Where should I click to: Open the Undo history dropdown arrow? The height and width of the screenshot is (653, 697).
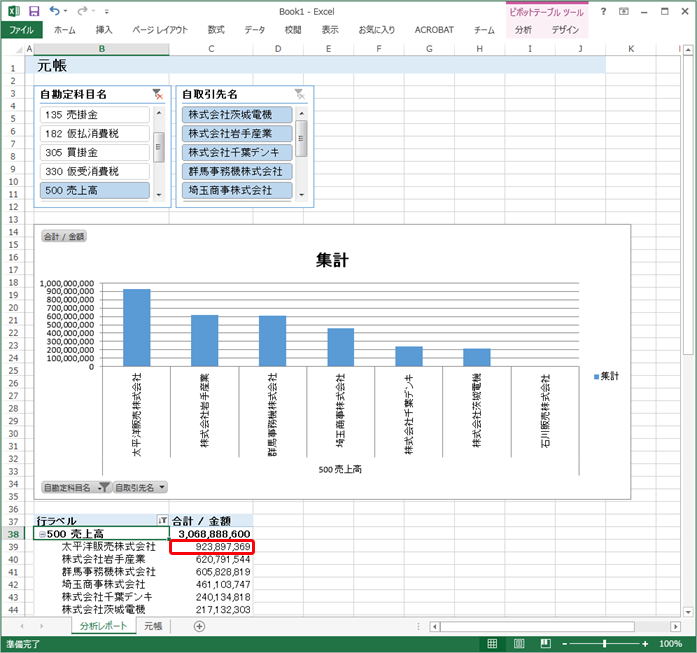(x=65, y=11)
